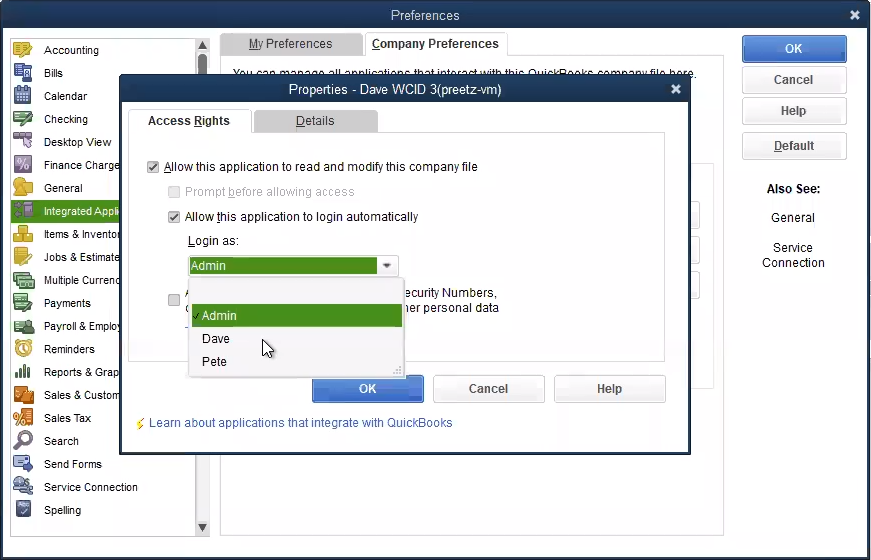Screen dimensions: 871x560
Task: Toggle Allow this application to login automatically
Action: pos(174,217)
